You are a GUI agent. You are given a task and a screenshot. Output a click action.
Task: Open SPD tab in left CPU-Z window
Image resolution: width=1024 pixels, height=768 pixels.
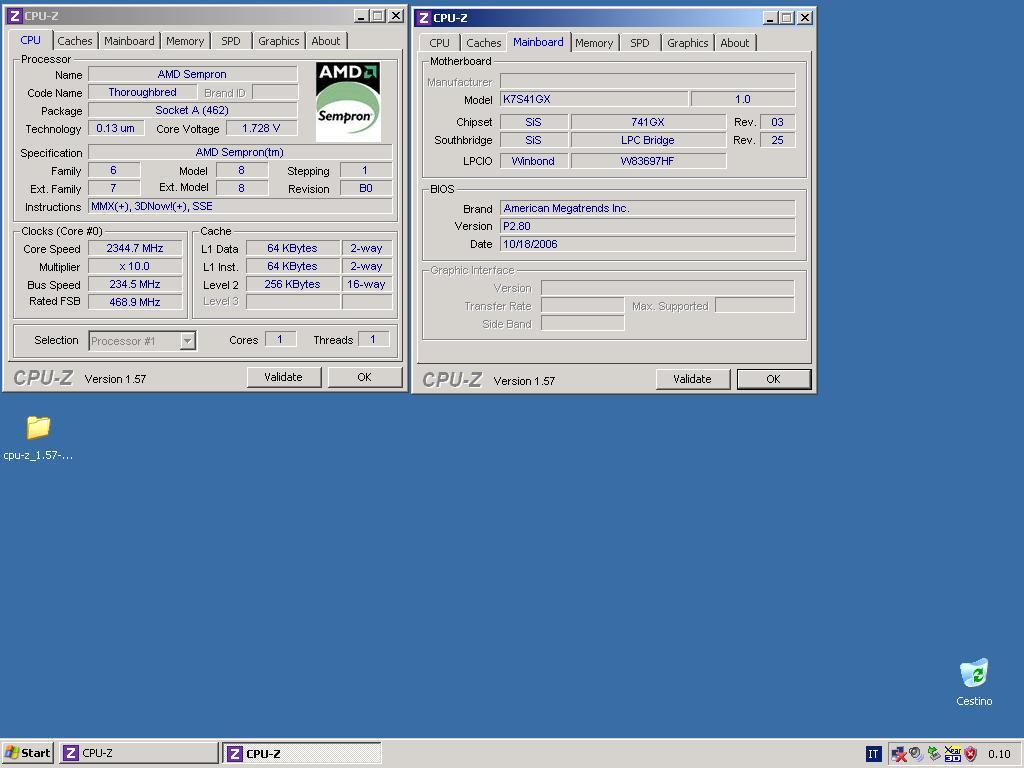pyautogui.click(x=231, y=40)
